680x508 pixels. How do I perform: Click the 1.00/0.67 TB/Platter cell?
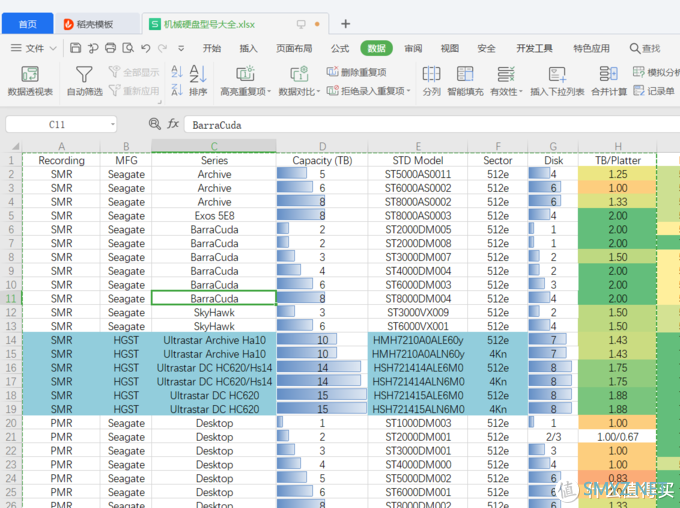coord(618,437)
